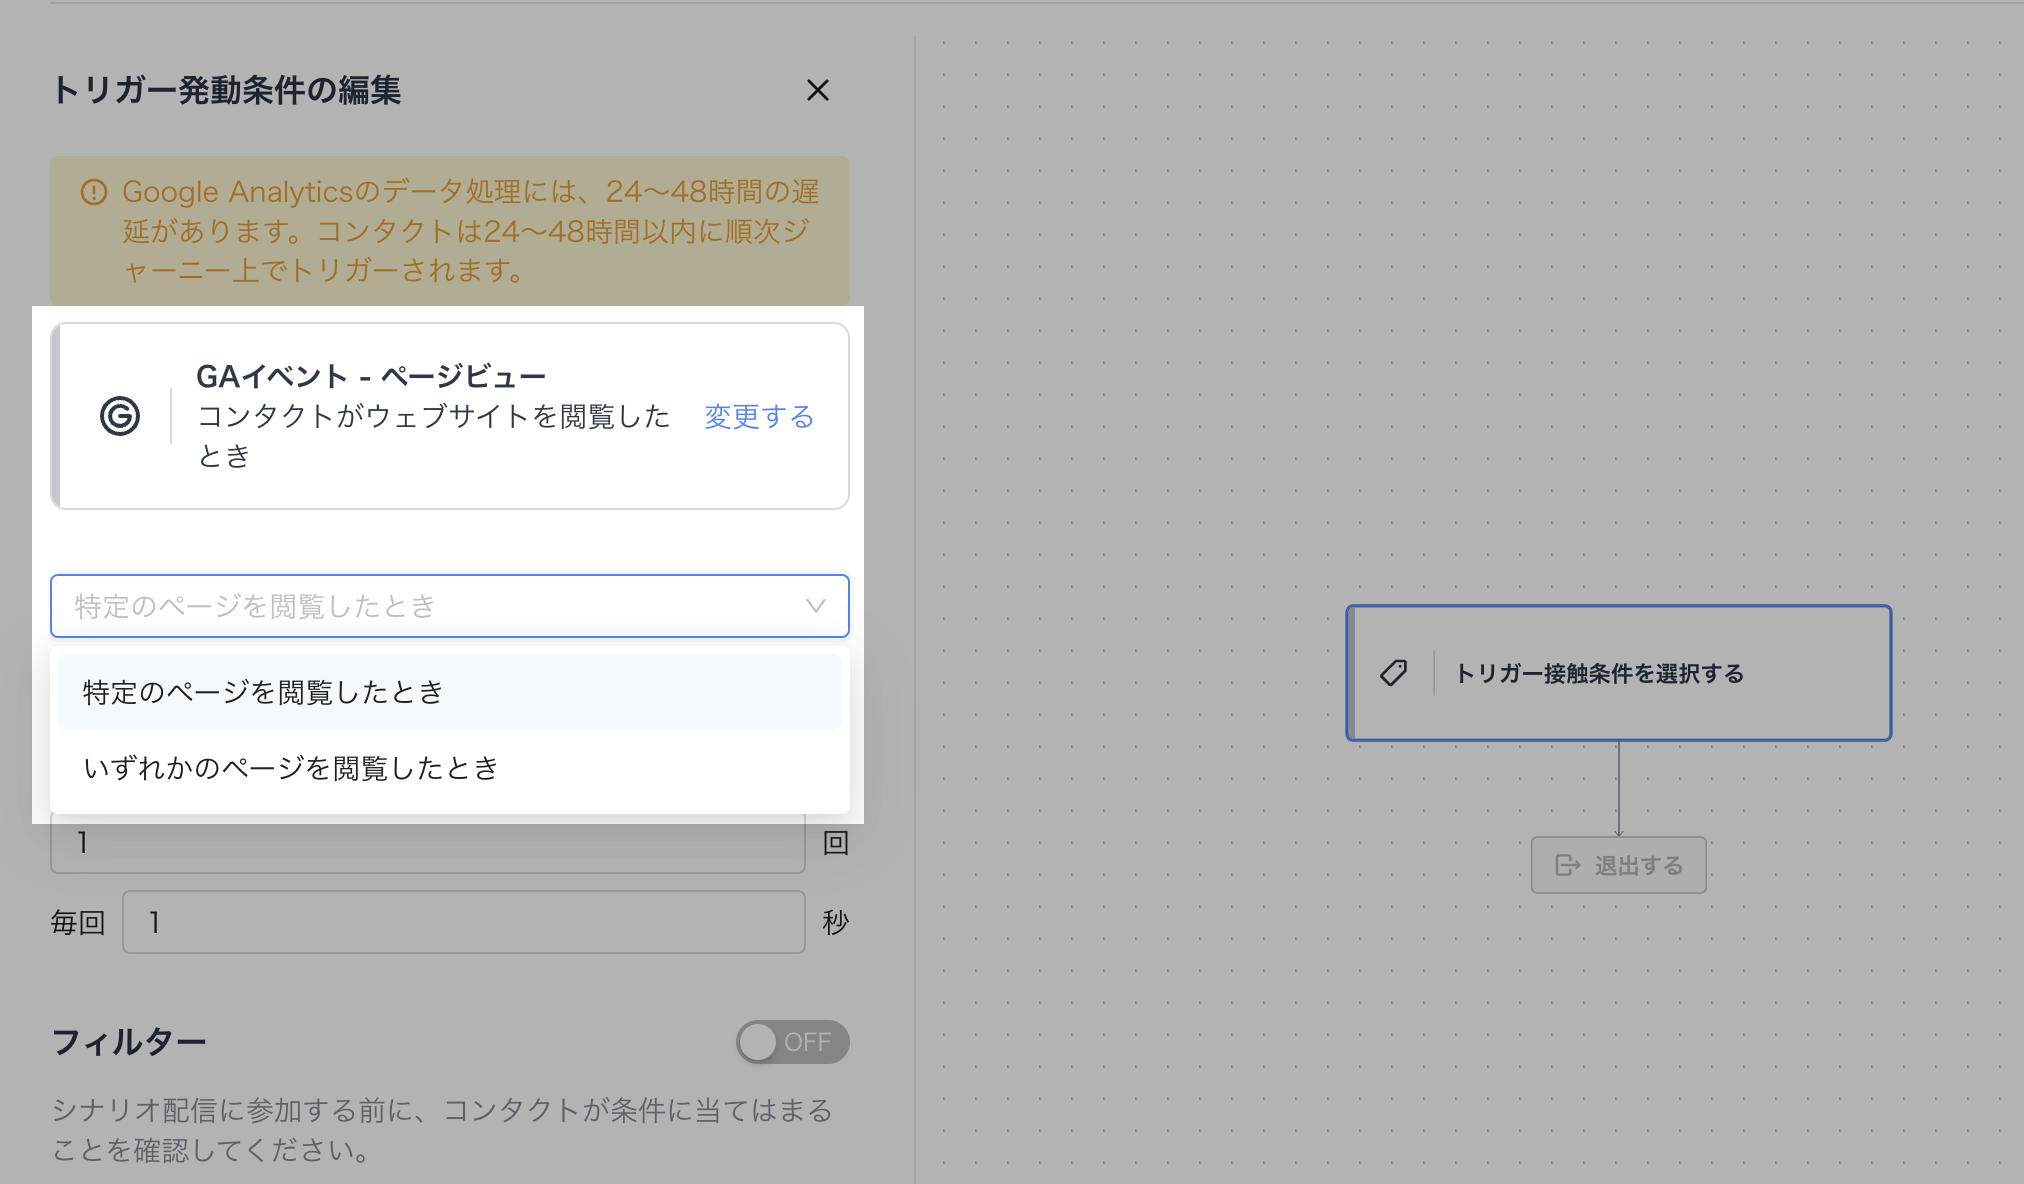Select the トリガー接触条件を選択する node
The width and height of the screenshot is (2024, 1184).
(1618, 673)
